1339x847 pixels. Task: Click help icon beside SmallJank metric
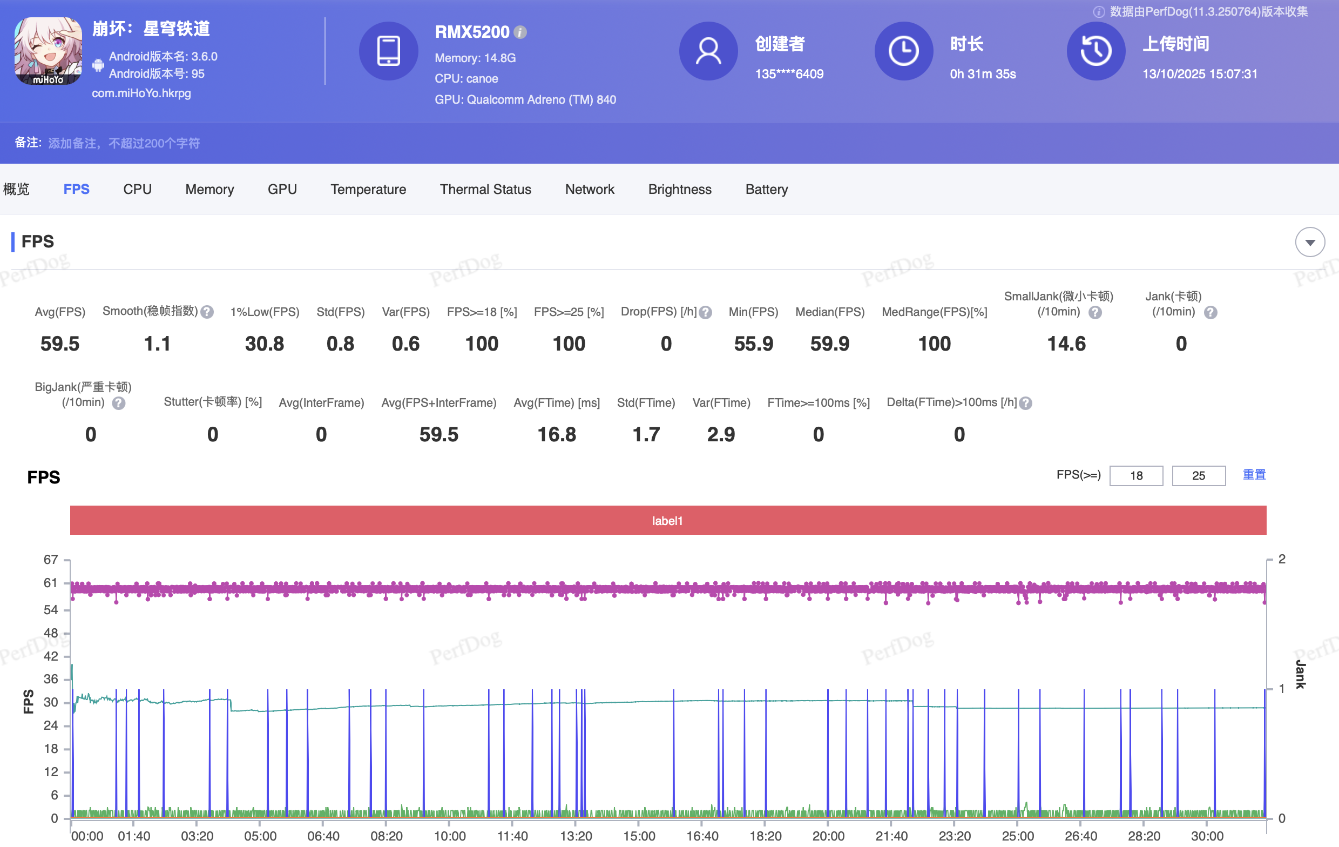(1095, 312)
